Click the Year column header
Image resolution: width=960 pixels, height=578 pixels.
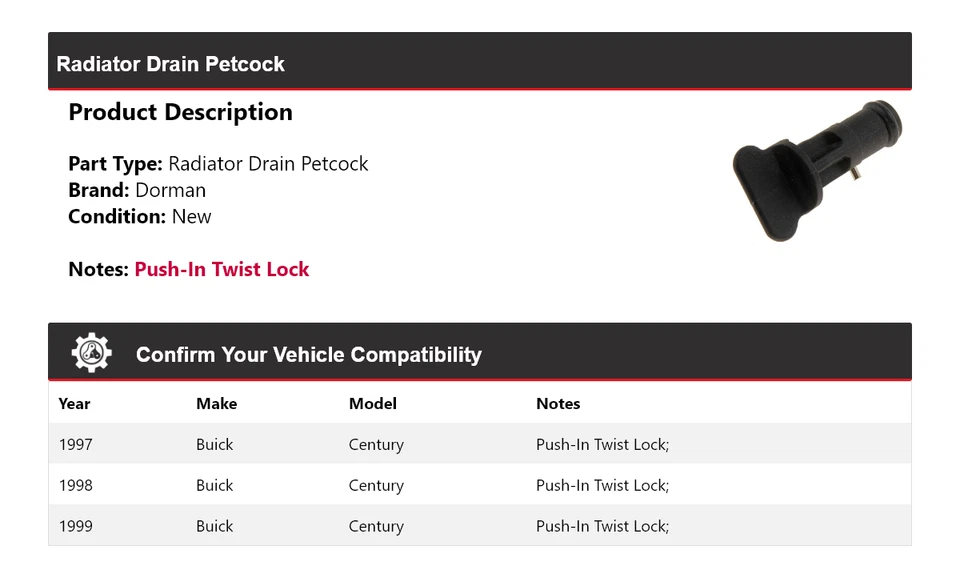74,404
